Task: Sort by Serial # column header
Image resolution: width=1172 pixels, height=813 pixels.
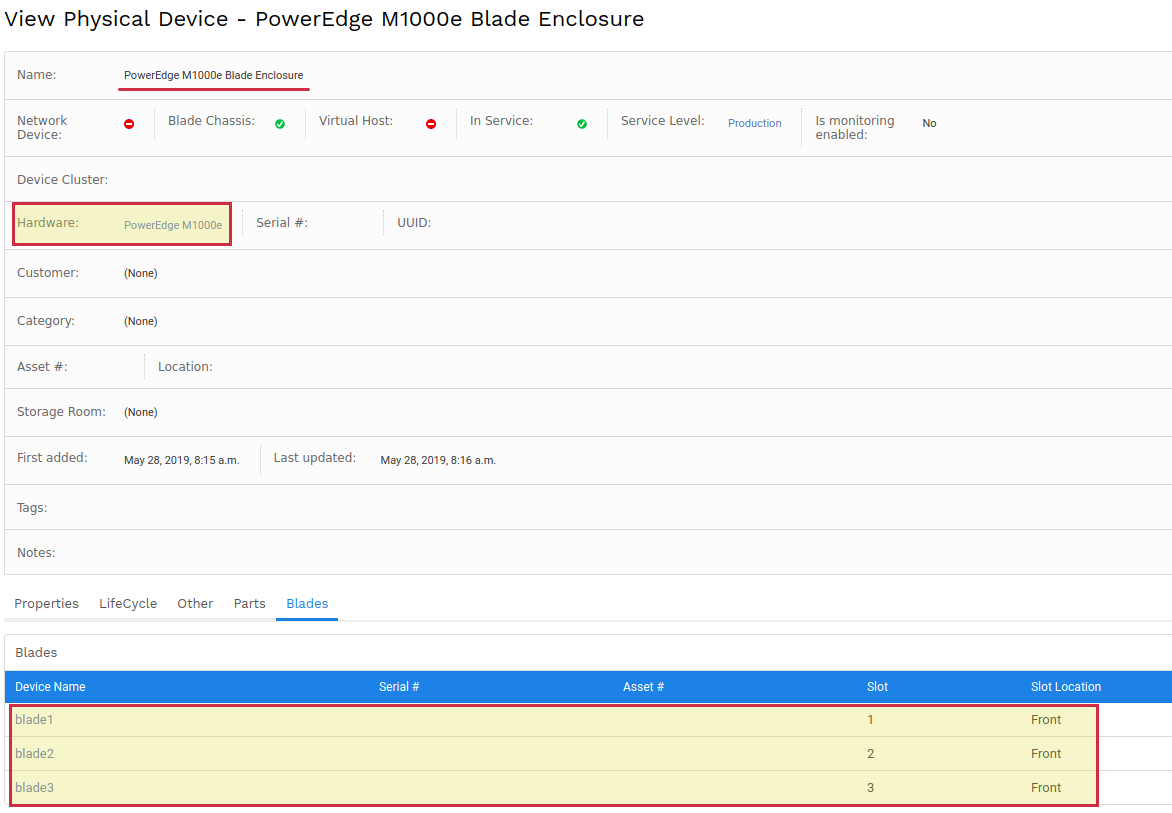Action: point(399,687)
